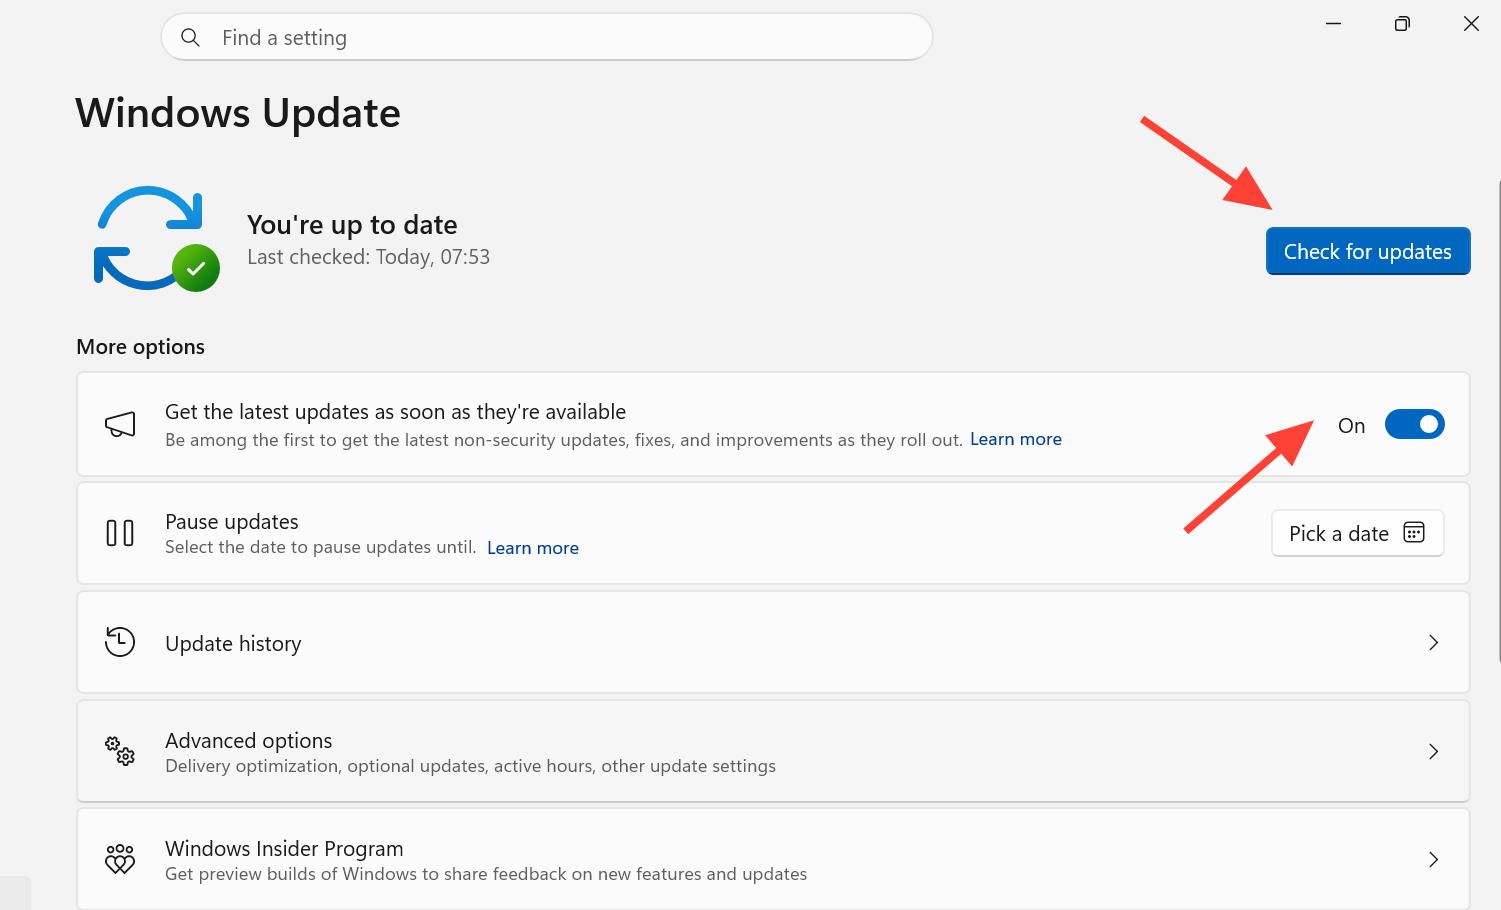This screenshot has height=910, width=1501.
Task: Open the Advanced options row title
Action: [x=248, y=740]
